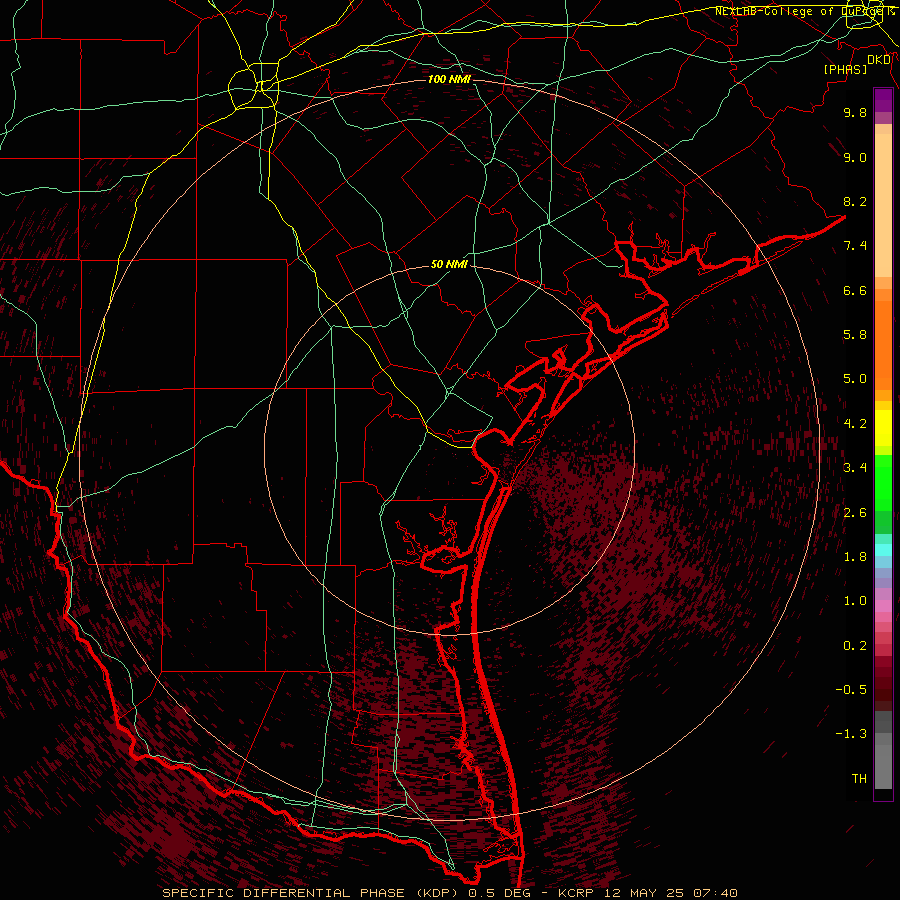Image resolution: width=900 pixels, height=900 pixels.
Task: Select the 7.4 value on the color scale
Action: pos(855,246)
